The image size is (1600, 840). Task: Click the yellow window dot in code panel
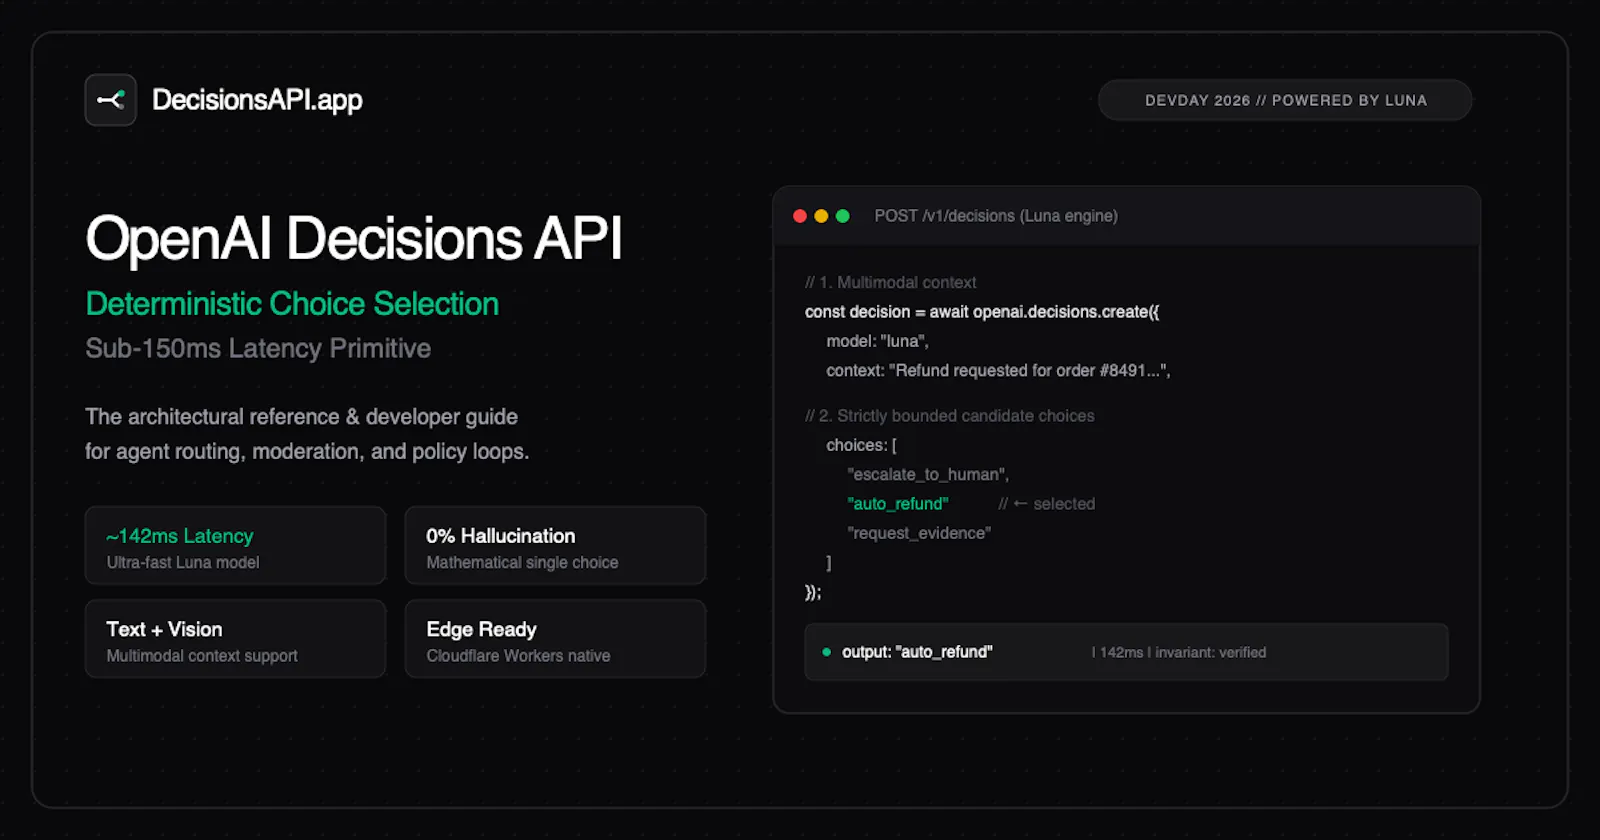tap(821, 216)
